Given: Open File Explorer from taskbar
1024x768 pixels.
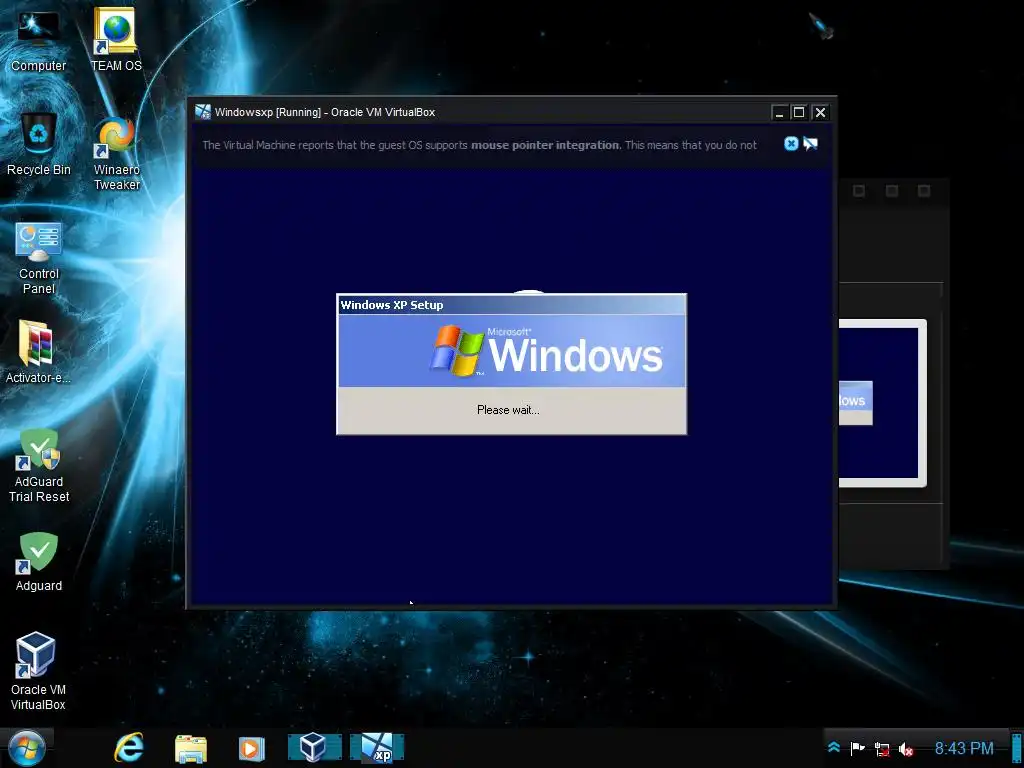Looking at the screenshot, I should [x=191, y=748].
